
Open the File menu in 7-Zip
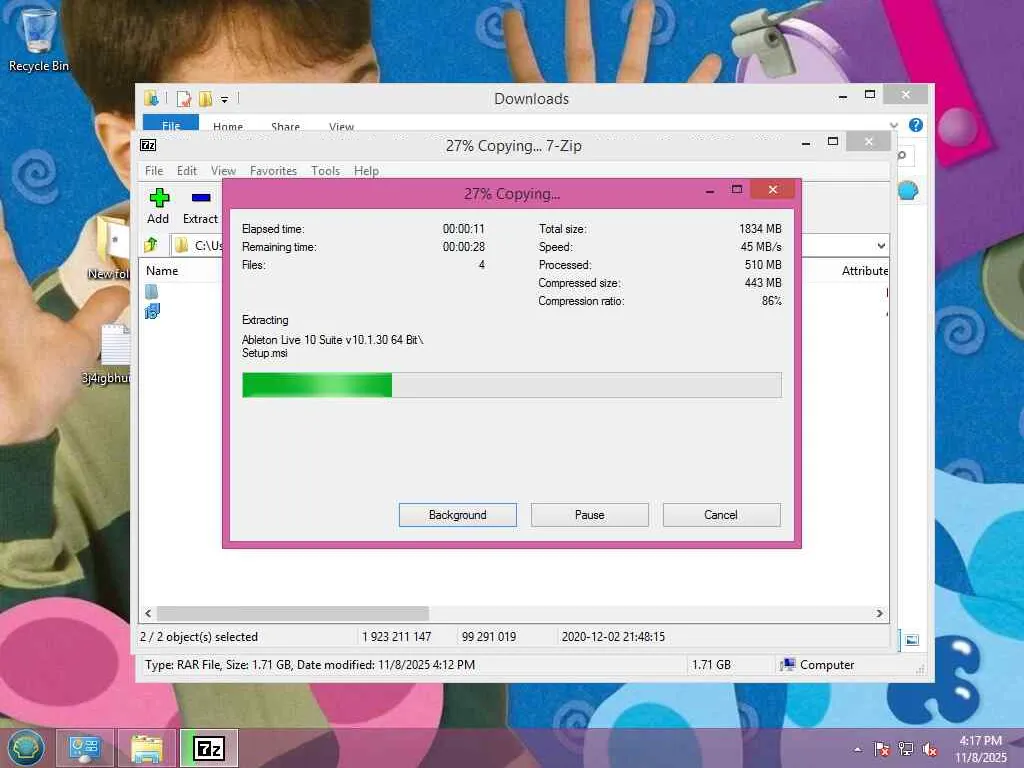(154, 170)
